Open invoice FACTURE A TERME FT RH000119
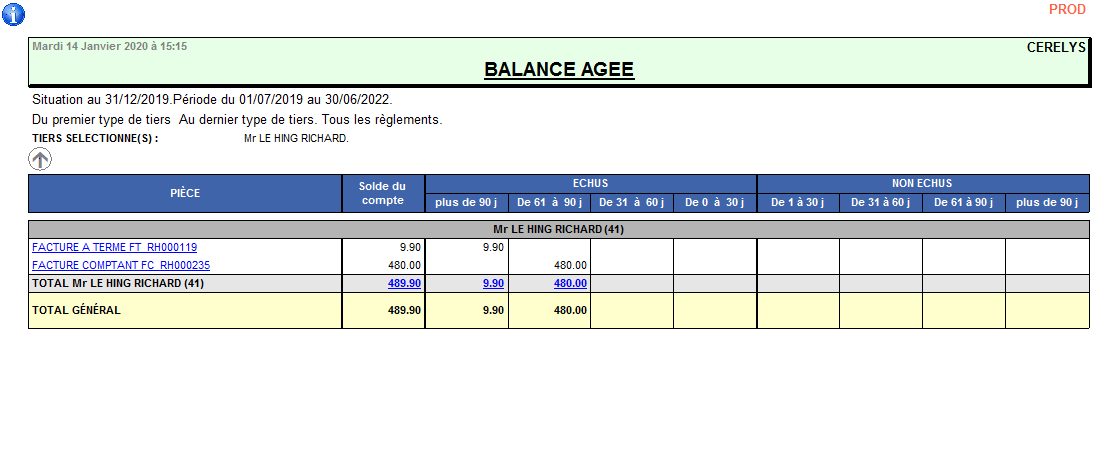 click(114, 247)
